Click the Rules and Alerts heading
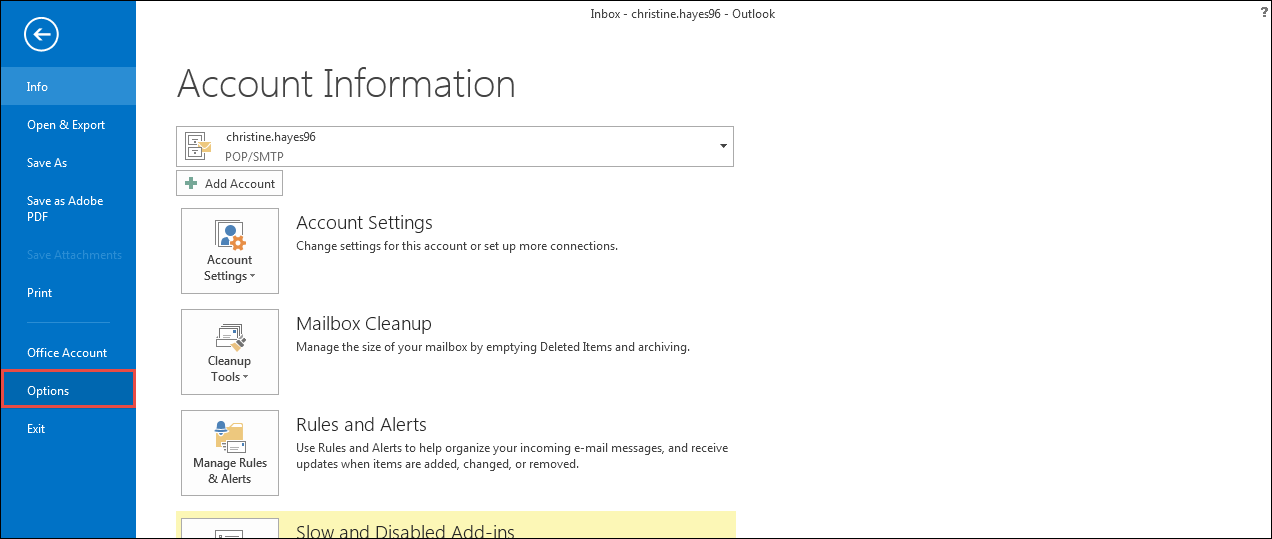Screen dimensions: 1272x539 point(361,425)
